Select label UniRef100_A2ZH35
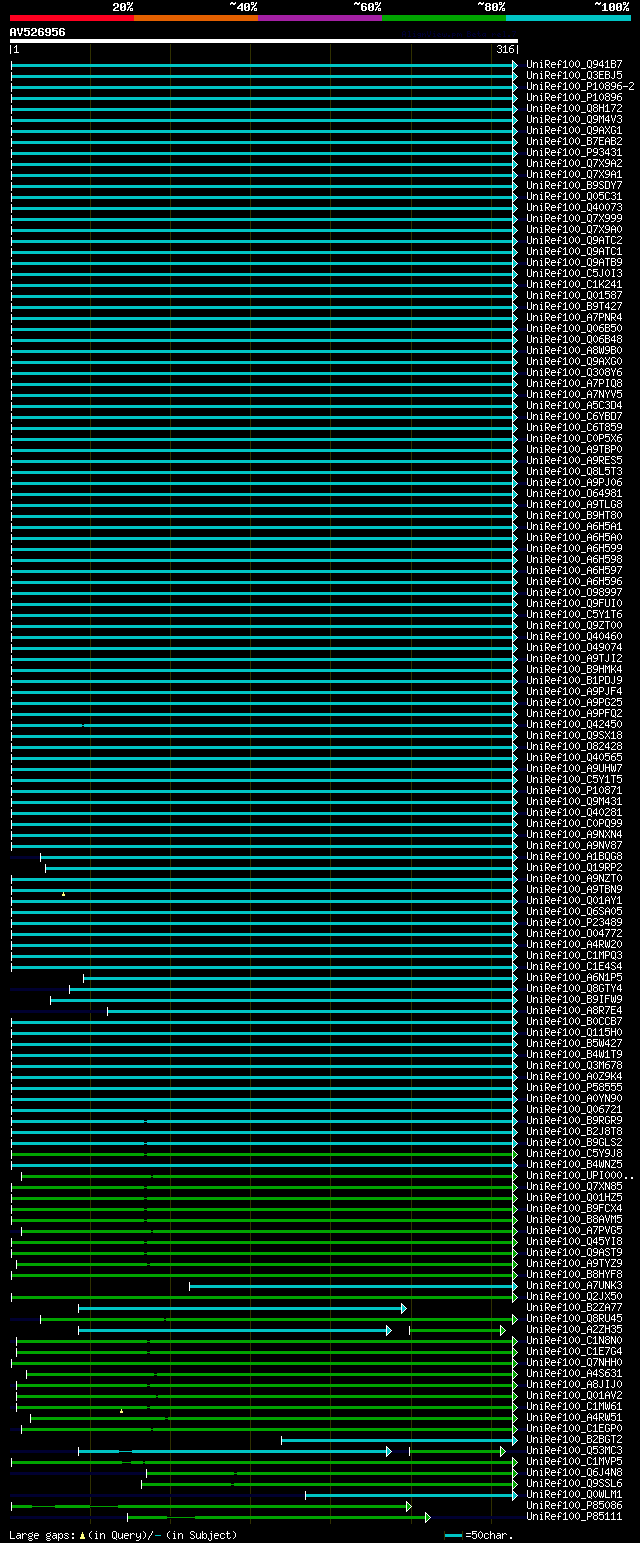The image size is (640, 1543). (x=574, y=1329)
